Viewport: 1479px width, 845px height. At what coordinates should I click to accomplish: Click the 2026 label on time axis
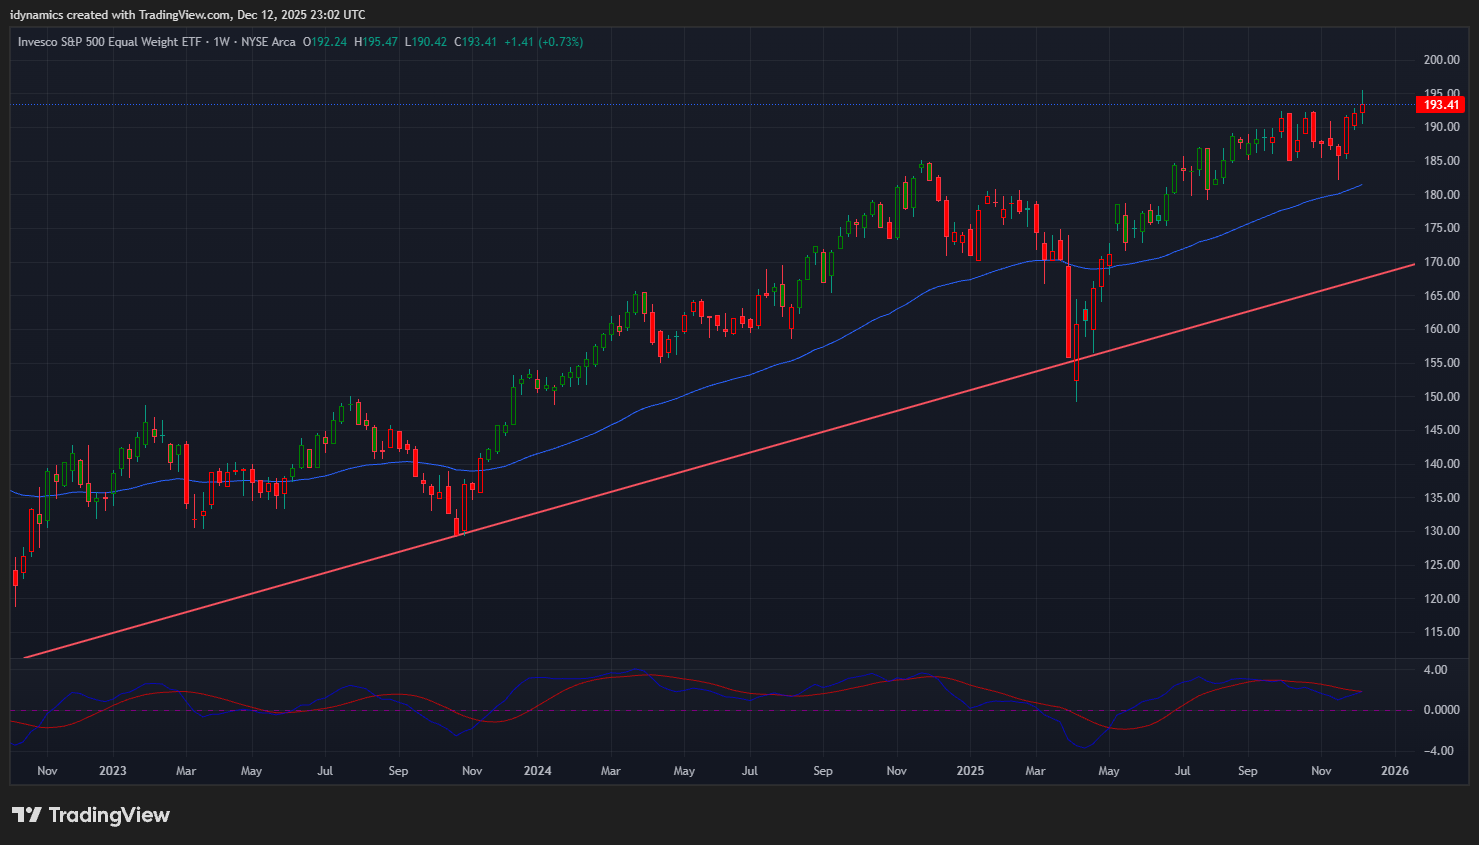[x=1394, y=771]
